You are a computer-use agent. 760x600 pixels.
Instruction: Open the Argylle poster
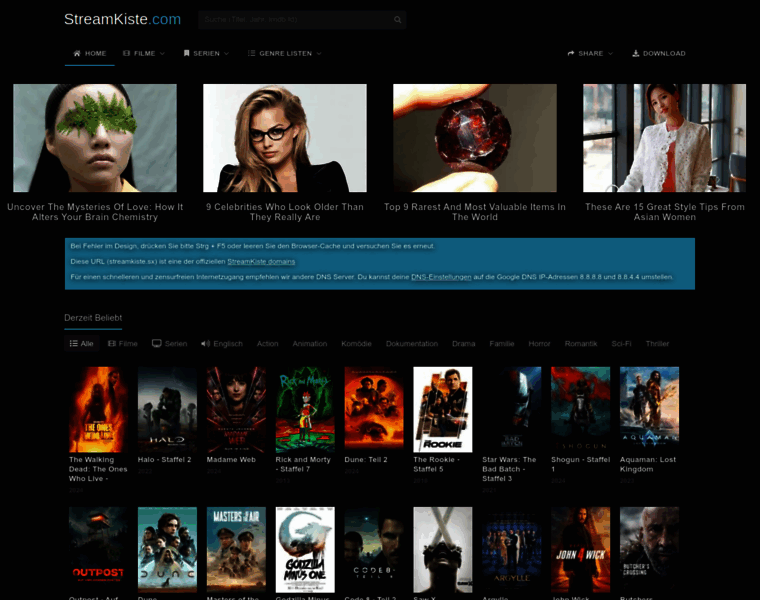pyautogui.click(x=511, y=550)
